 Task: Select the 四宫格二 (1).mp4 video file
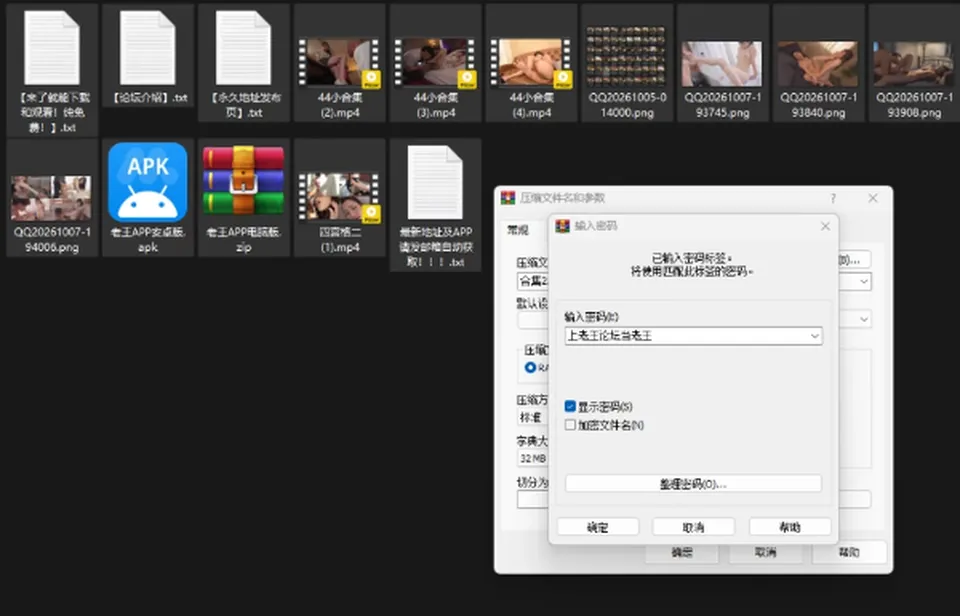340,197
